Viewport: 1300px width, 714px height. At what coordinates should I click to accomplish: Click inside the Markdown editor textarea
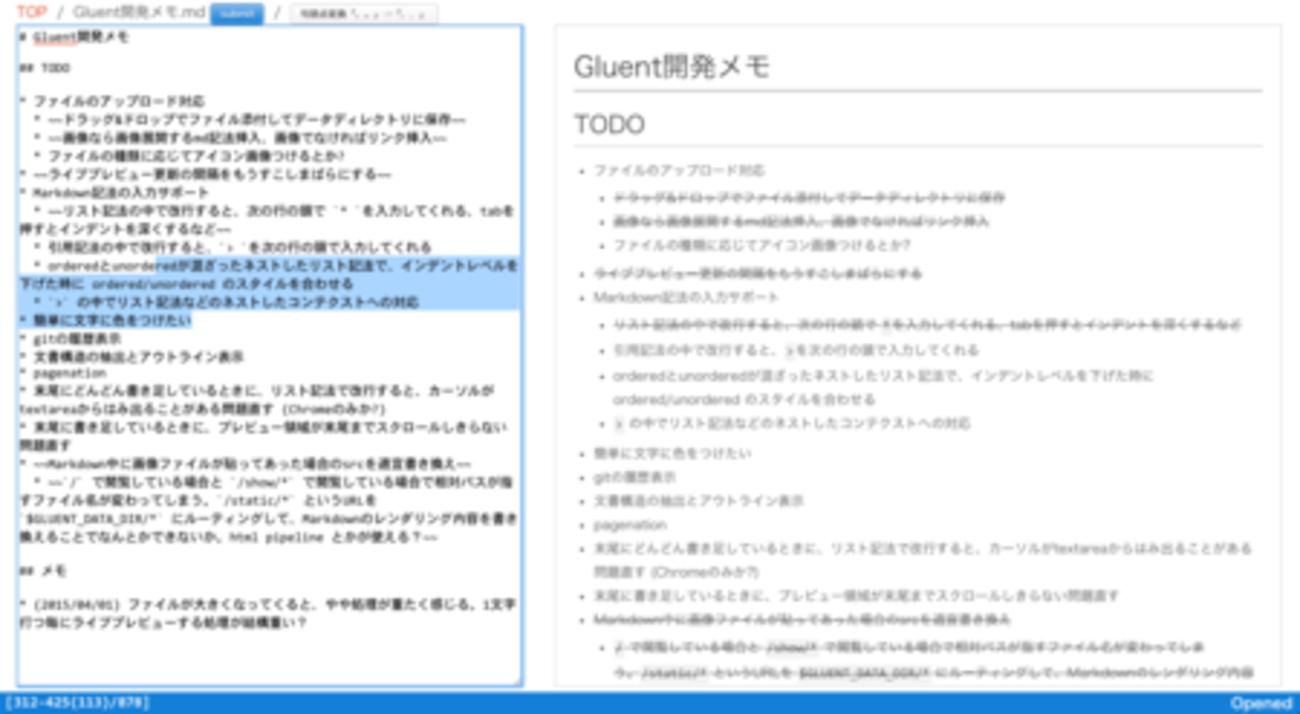click(x=269, y=355)
